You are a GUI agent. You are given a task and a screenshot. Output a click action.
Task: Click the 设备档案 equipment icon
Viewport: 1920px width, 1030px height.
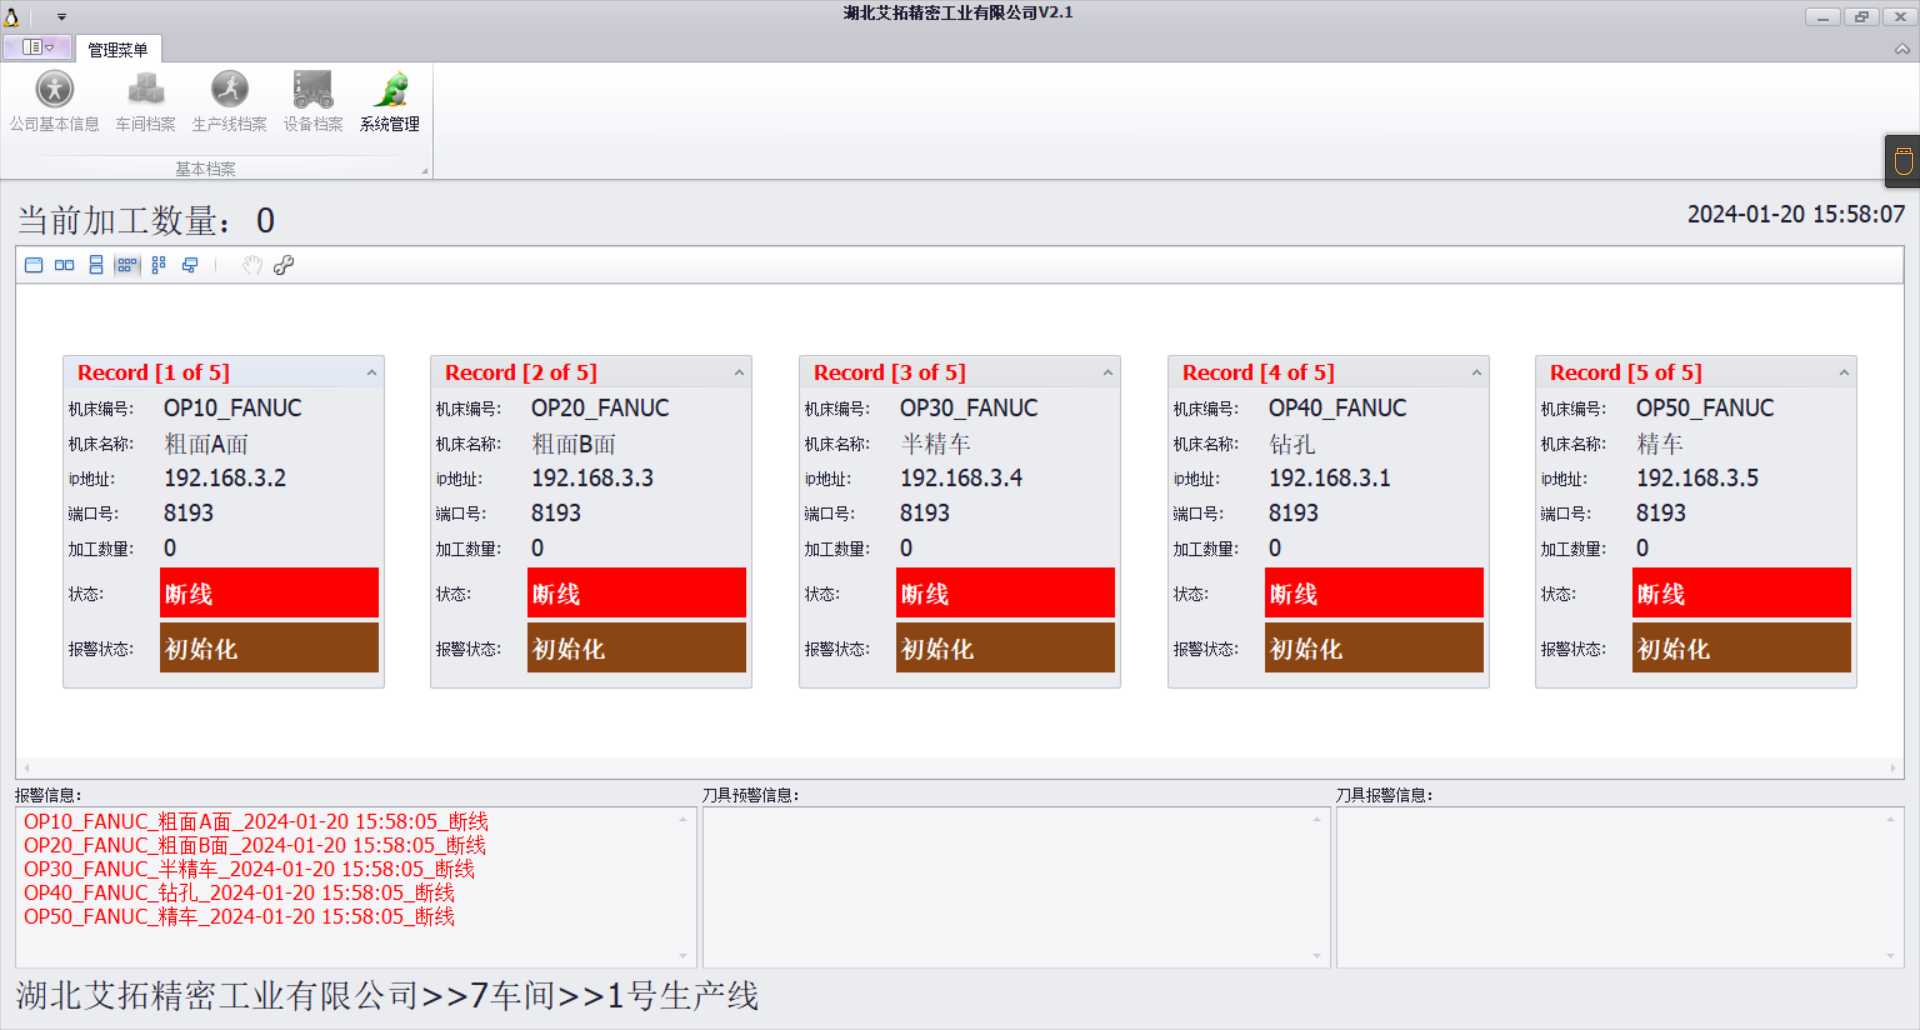tap(312, 101)
